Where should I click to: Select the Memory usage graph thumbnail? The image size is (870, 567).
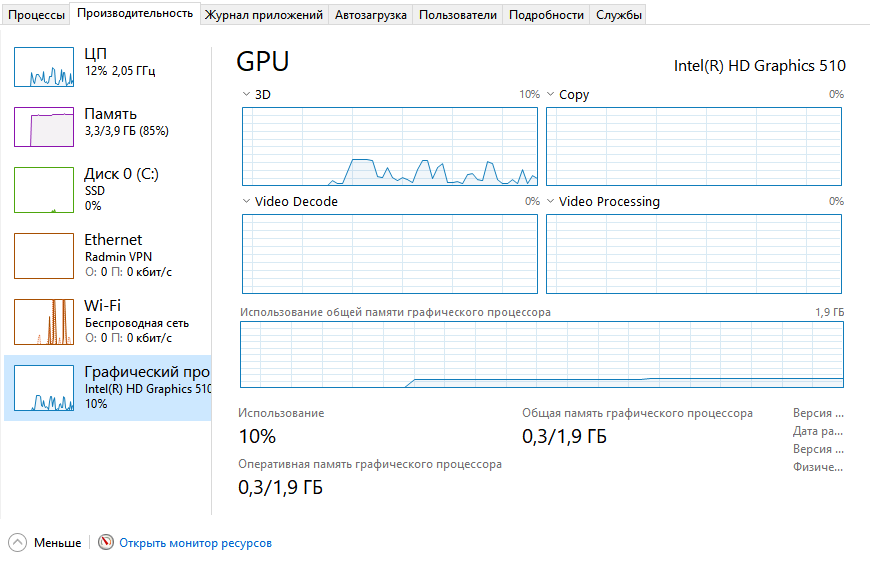44,127
